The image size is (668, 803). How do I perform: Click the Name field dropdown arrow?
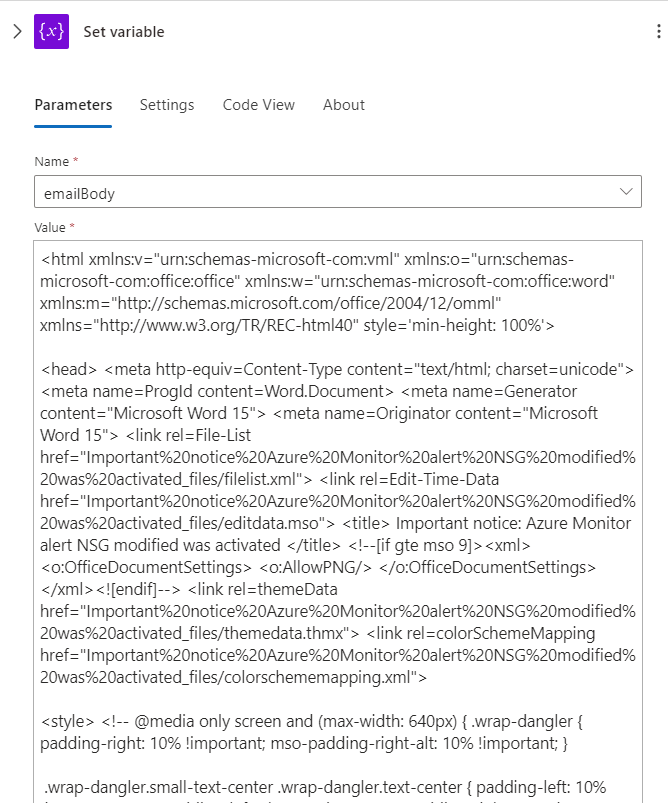click(628, 191)
